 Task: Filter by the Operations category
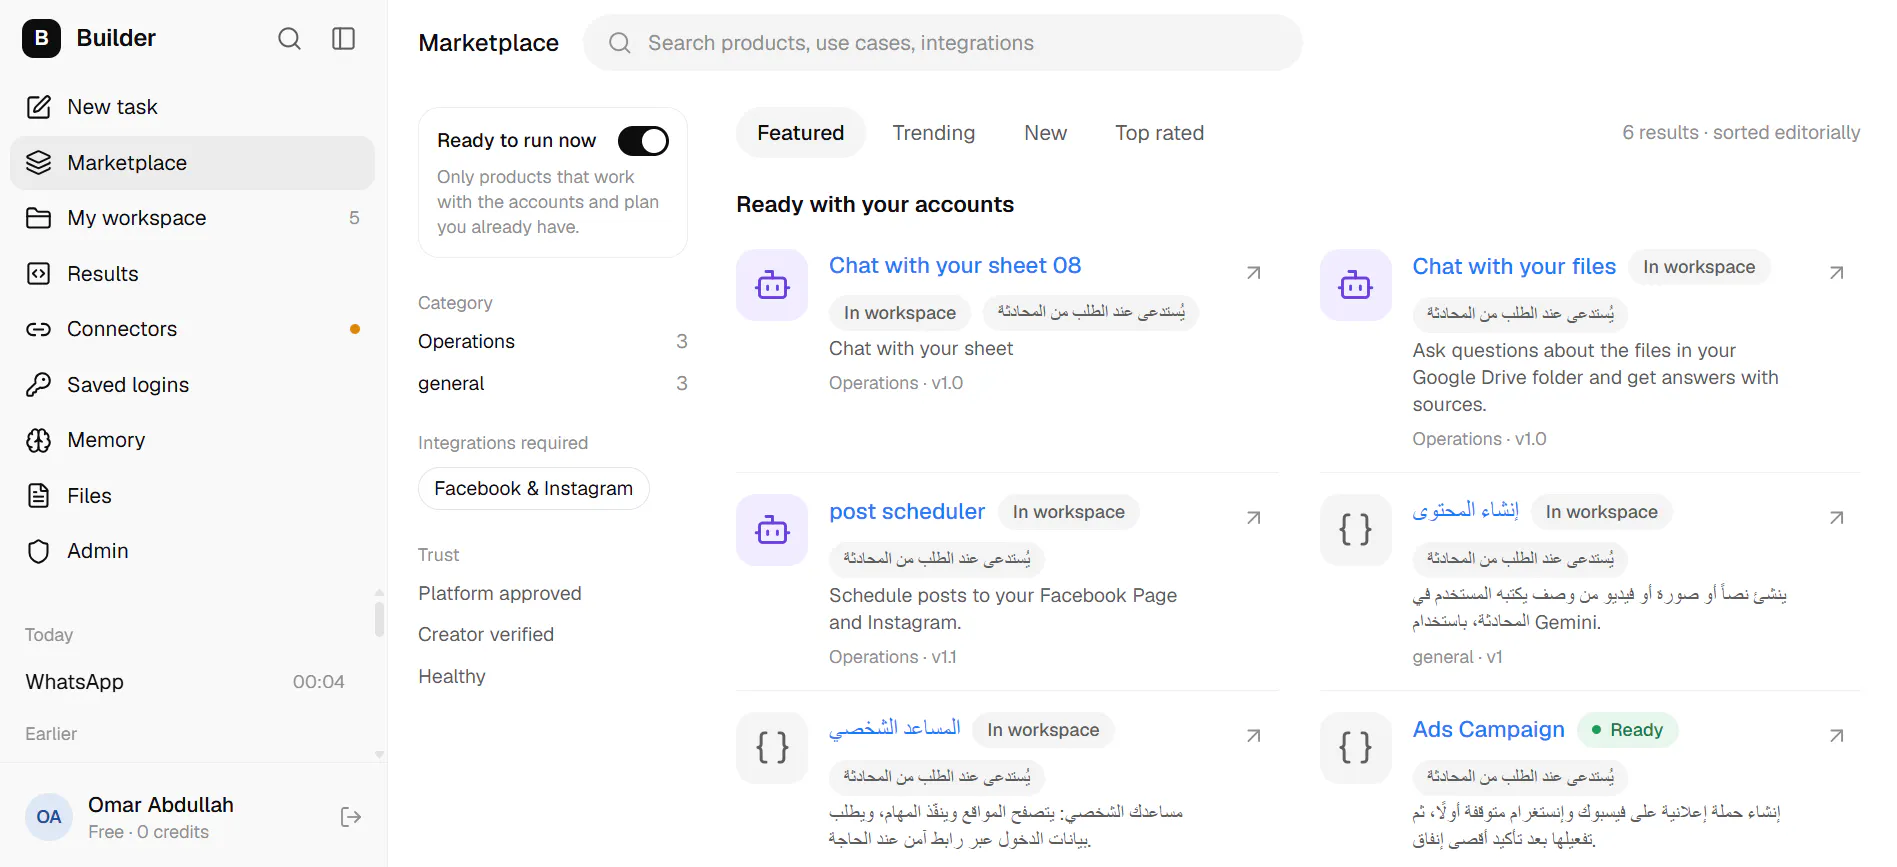[553, 342]
